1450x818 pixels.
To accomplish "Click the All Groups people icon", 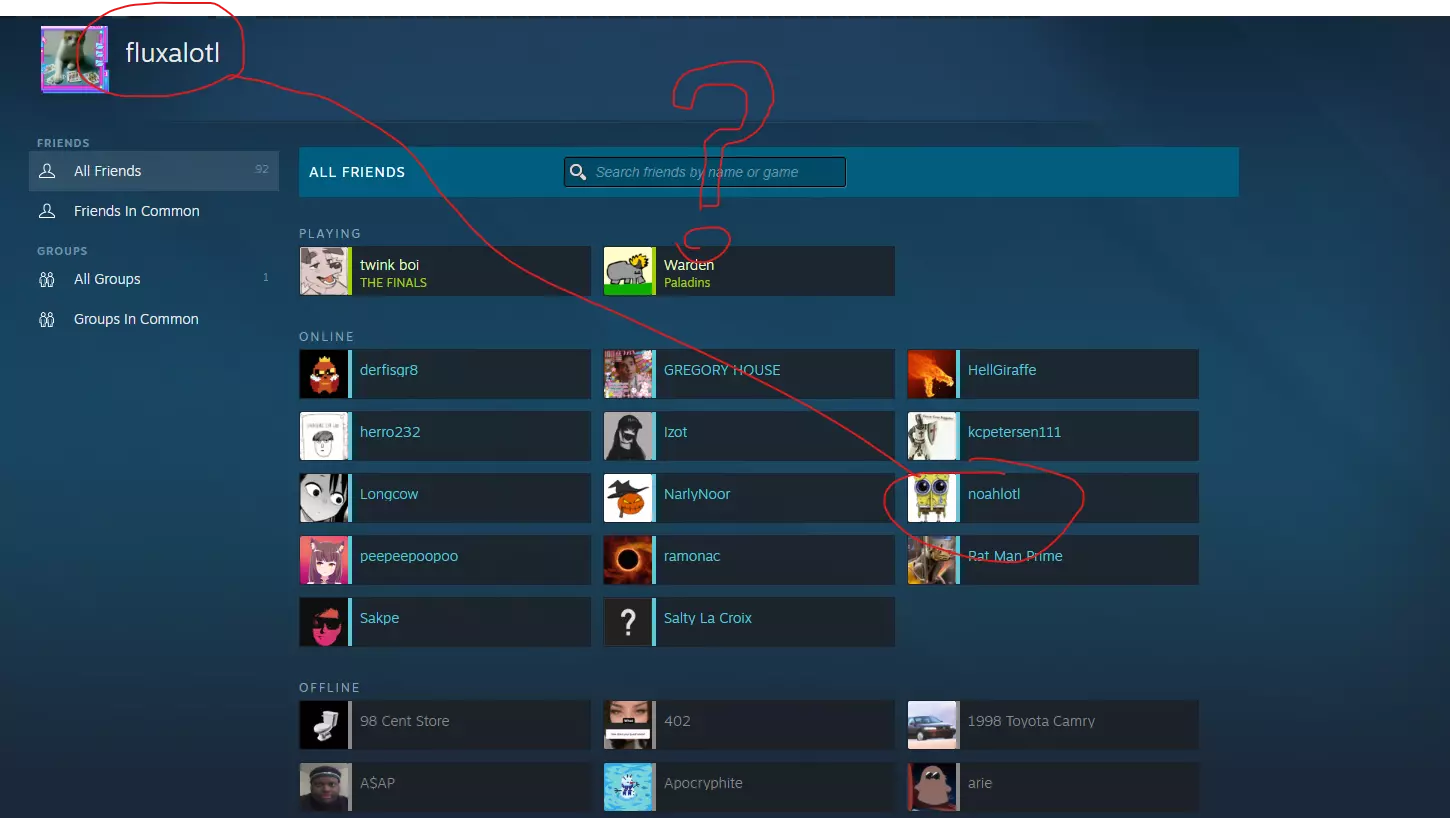I will [x=47, y=279].
